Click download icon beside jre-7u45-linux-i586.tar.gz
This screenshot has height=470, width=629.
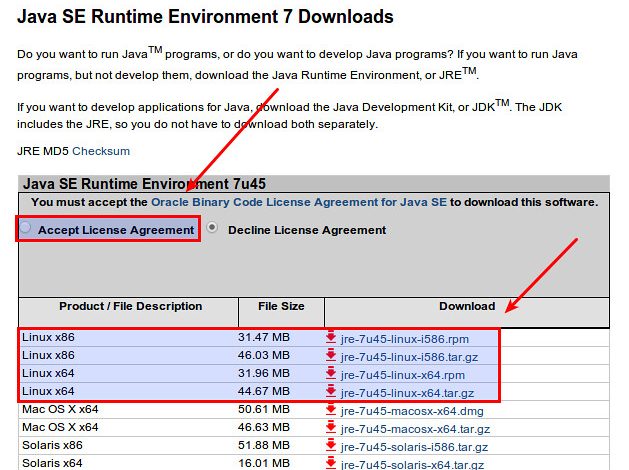(x=331, y=356)
